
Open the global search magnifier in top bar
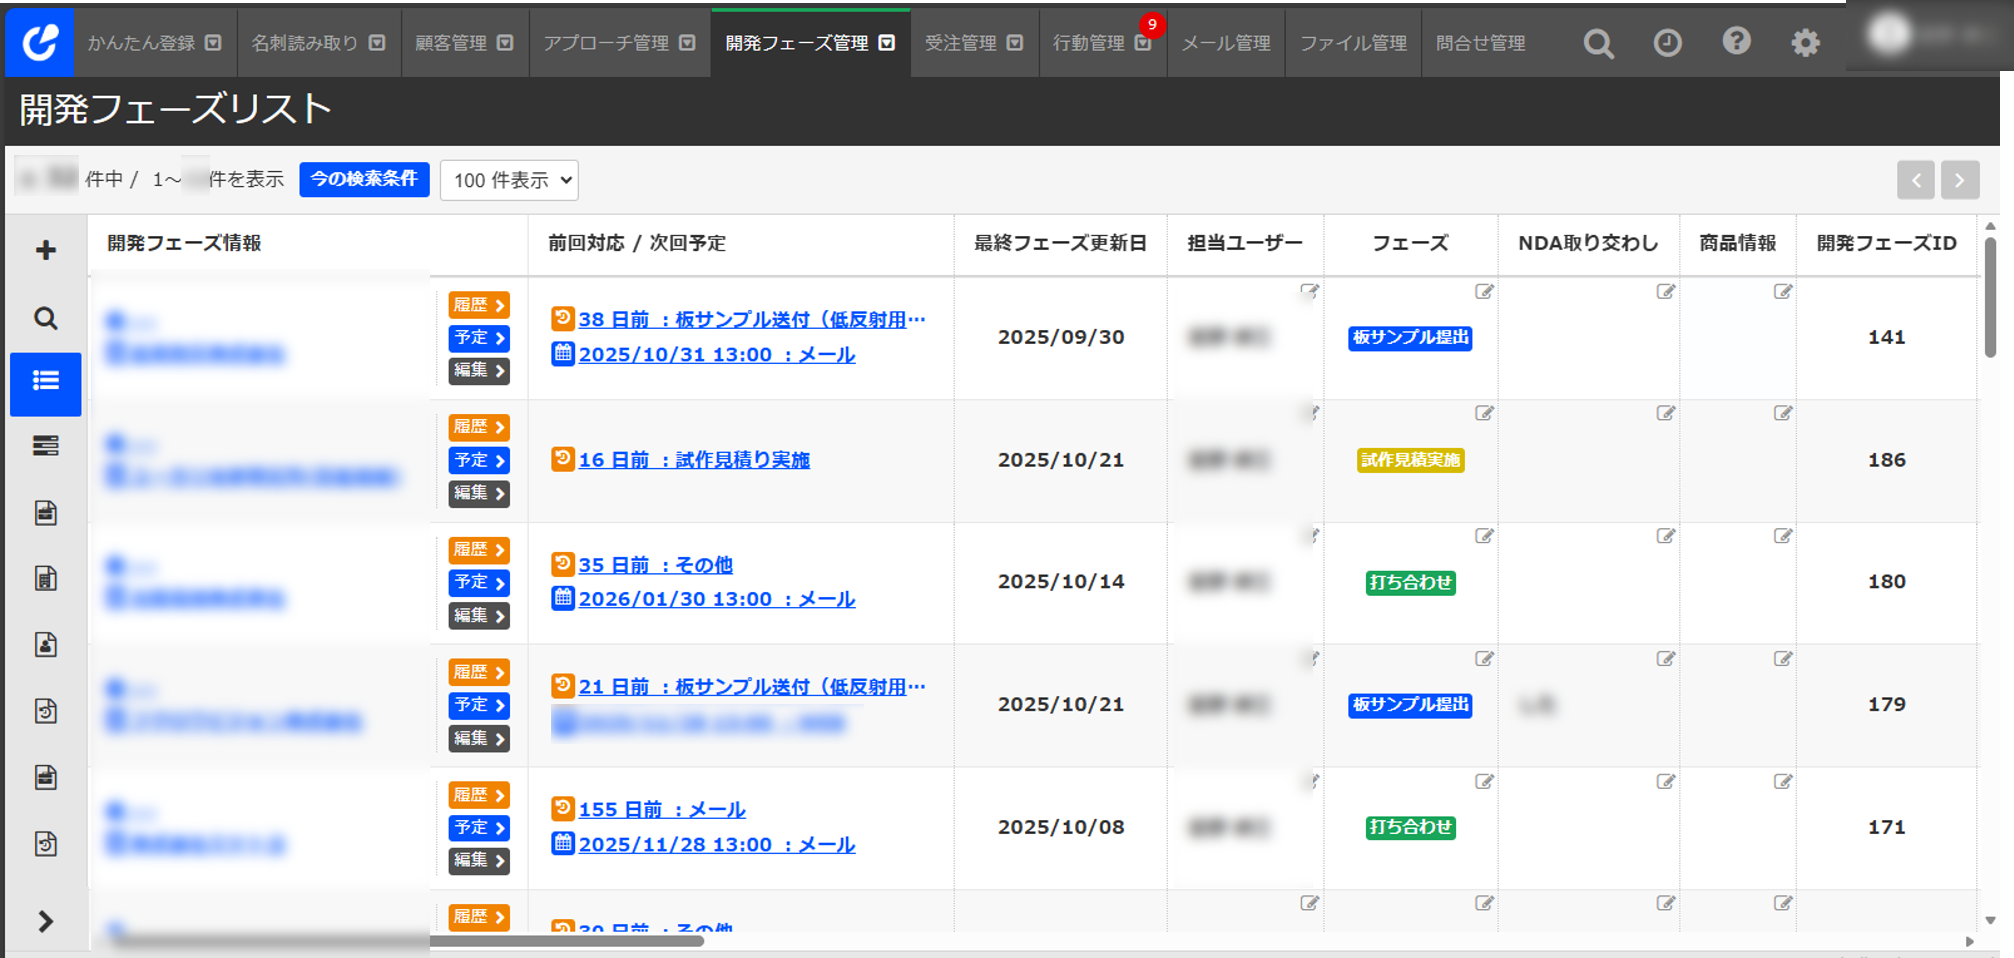point(1598,43)
